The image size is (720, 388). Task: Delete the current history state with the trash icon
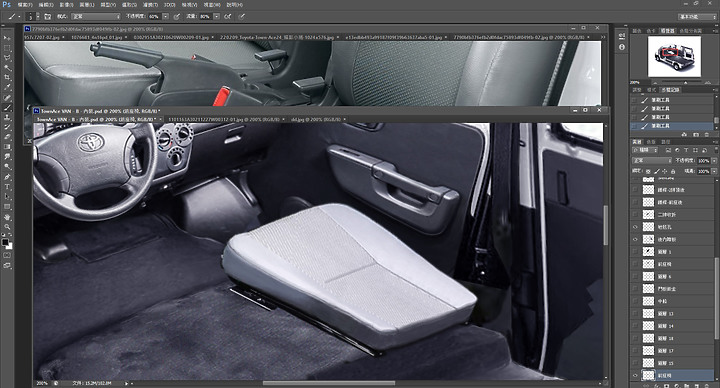click(707, 135)
